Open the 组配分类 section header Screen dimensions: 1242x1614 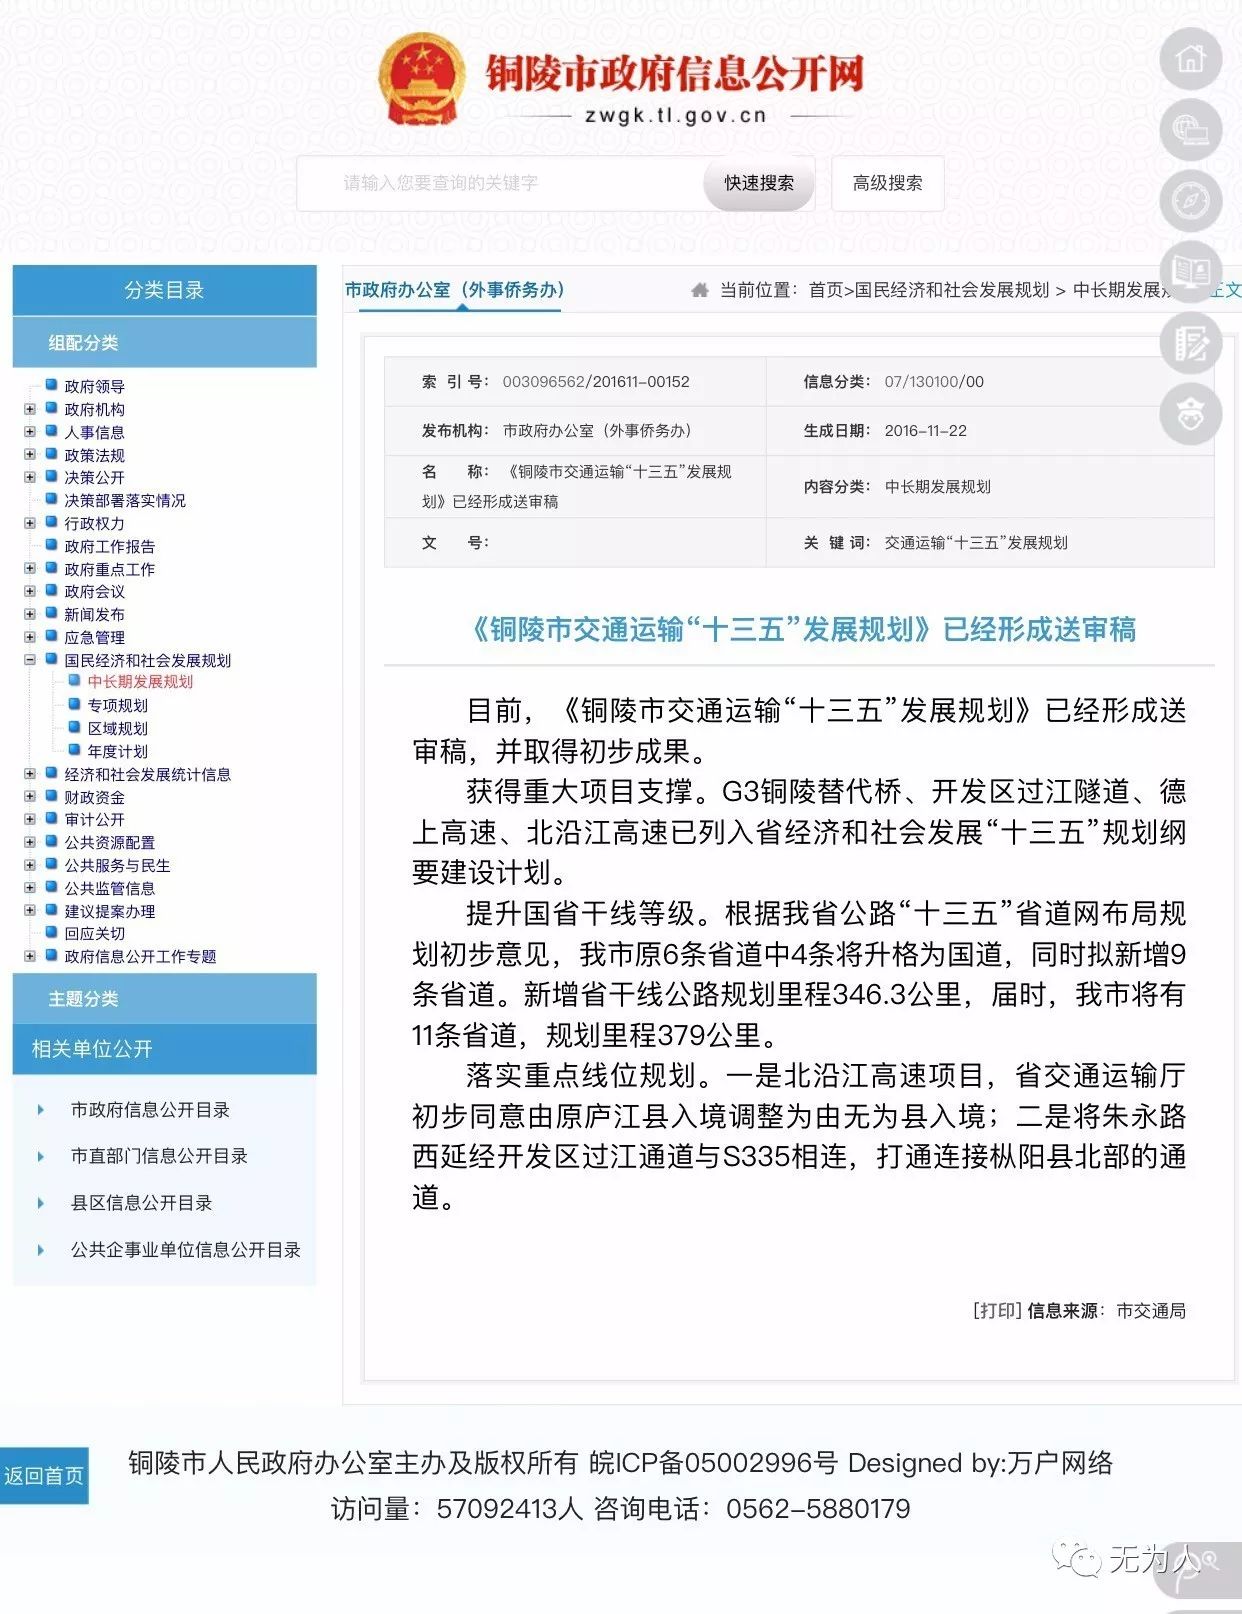(x=164, y=343)
